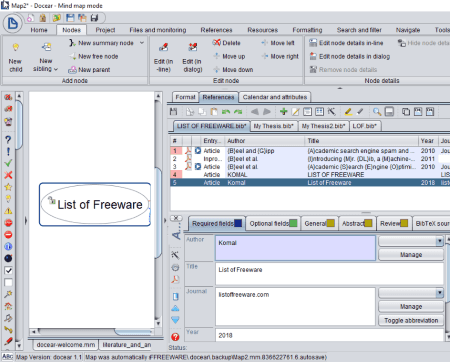Image resolution: width=450 pixels, height=362 pixels.
Task: Select table row 4 with author KOMAL
Action: click(310, 175)
